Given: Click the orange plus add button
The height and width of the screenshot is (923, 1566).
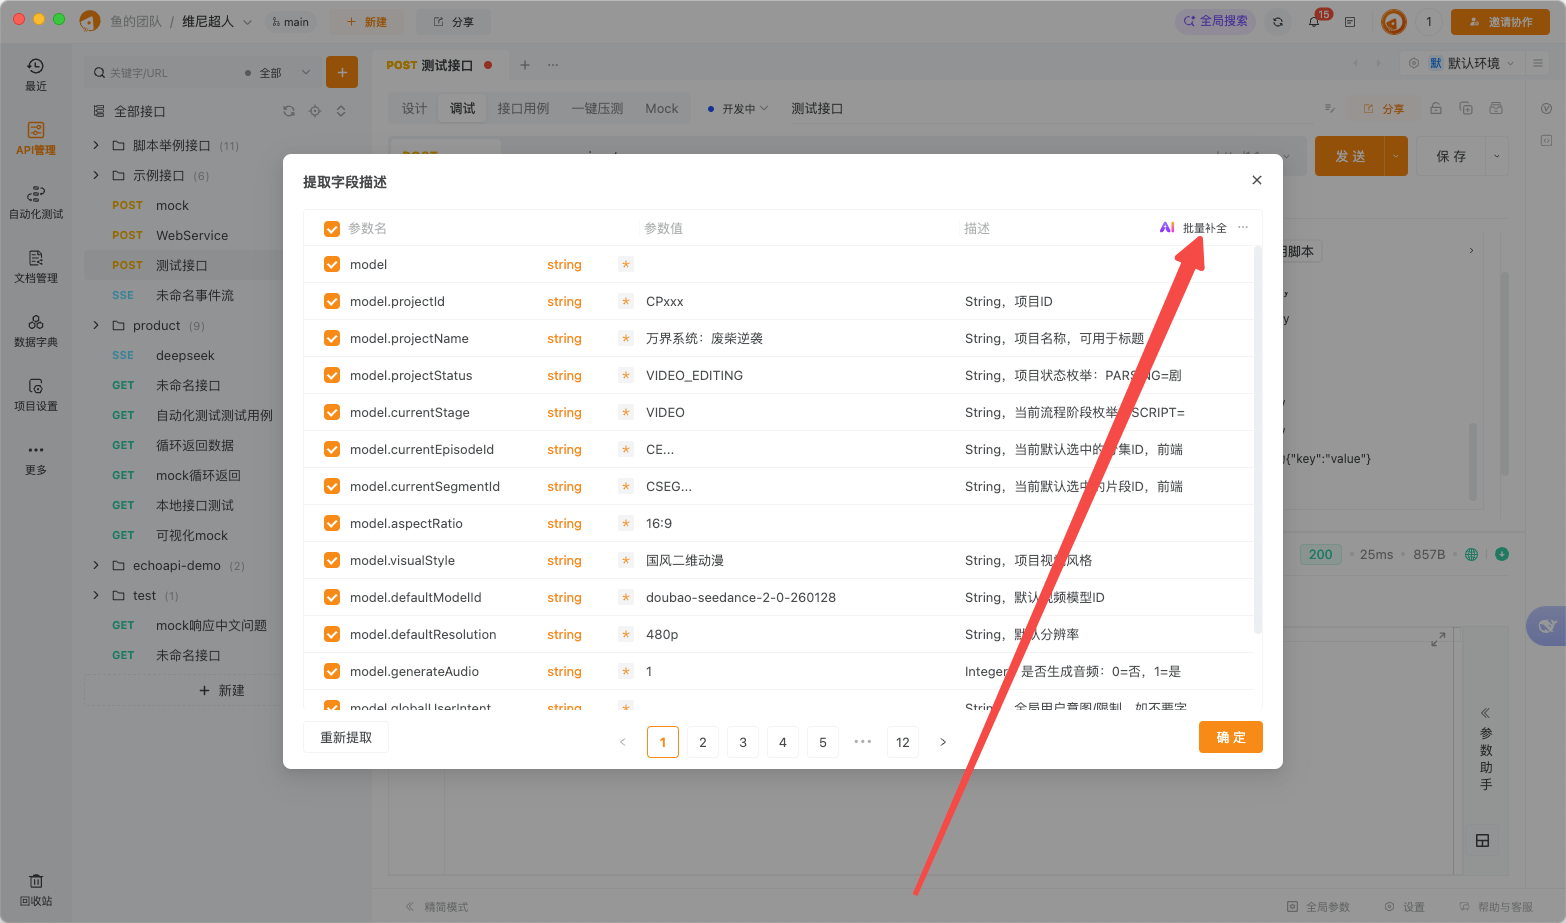Looking at the screenshot, I should coord(342,72).
